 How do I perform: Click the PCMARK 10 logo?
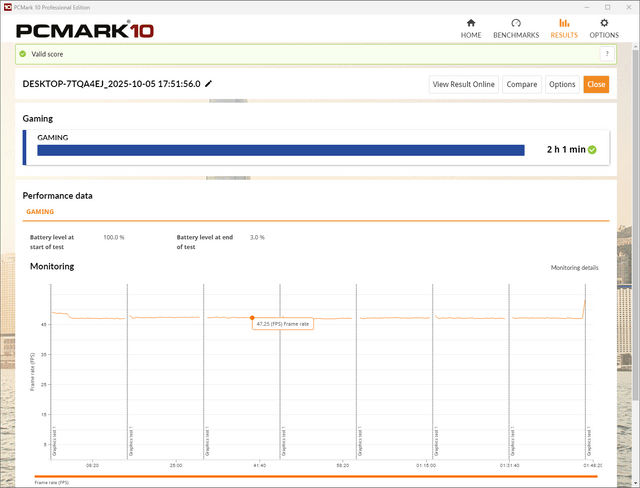(85, 31)
